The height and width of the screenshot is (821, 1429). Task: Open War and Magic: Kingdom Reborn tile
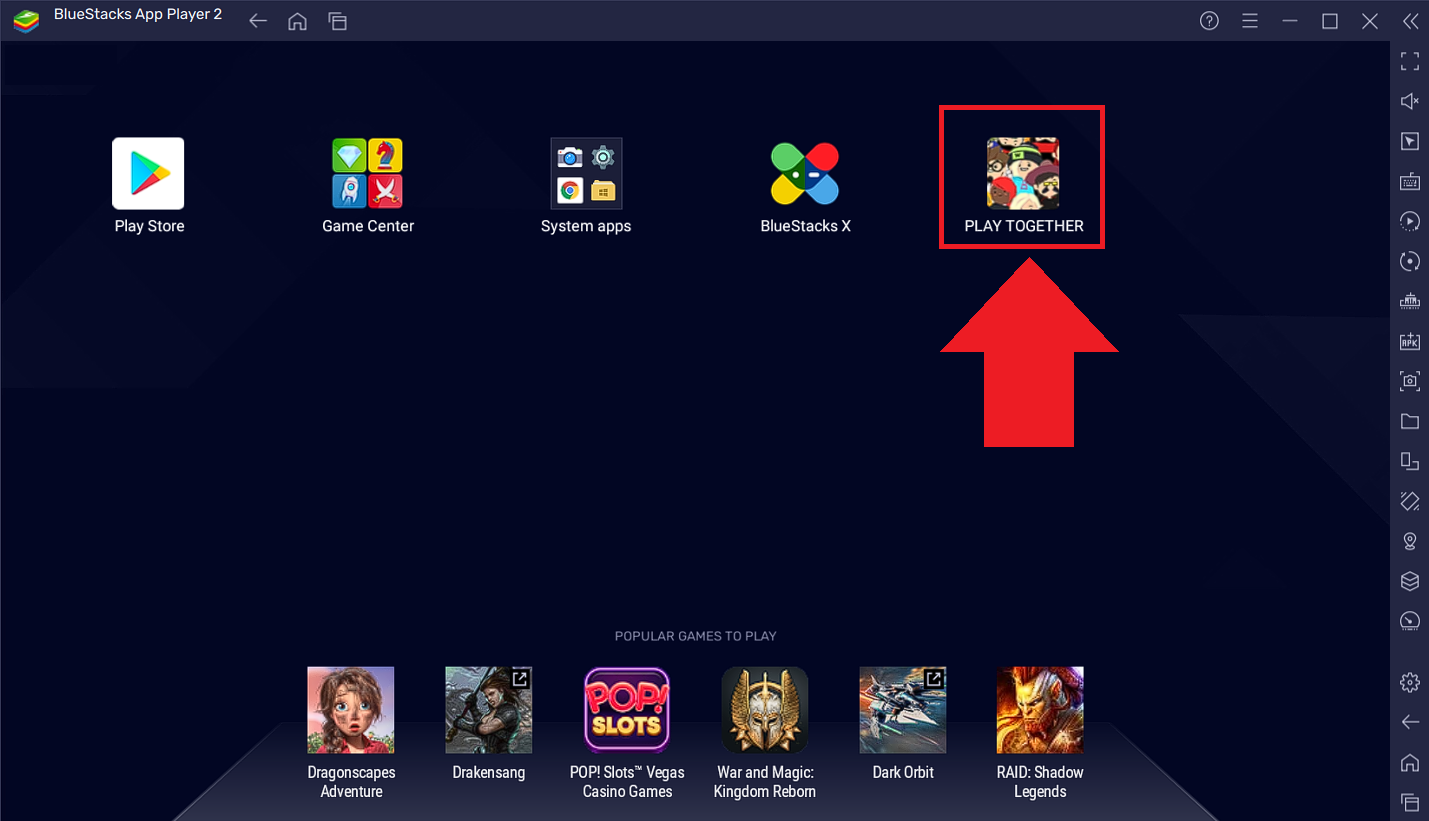pyautogui.click(x=765, y=710)
